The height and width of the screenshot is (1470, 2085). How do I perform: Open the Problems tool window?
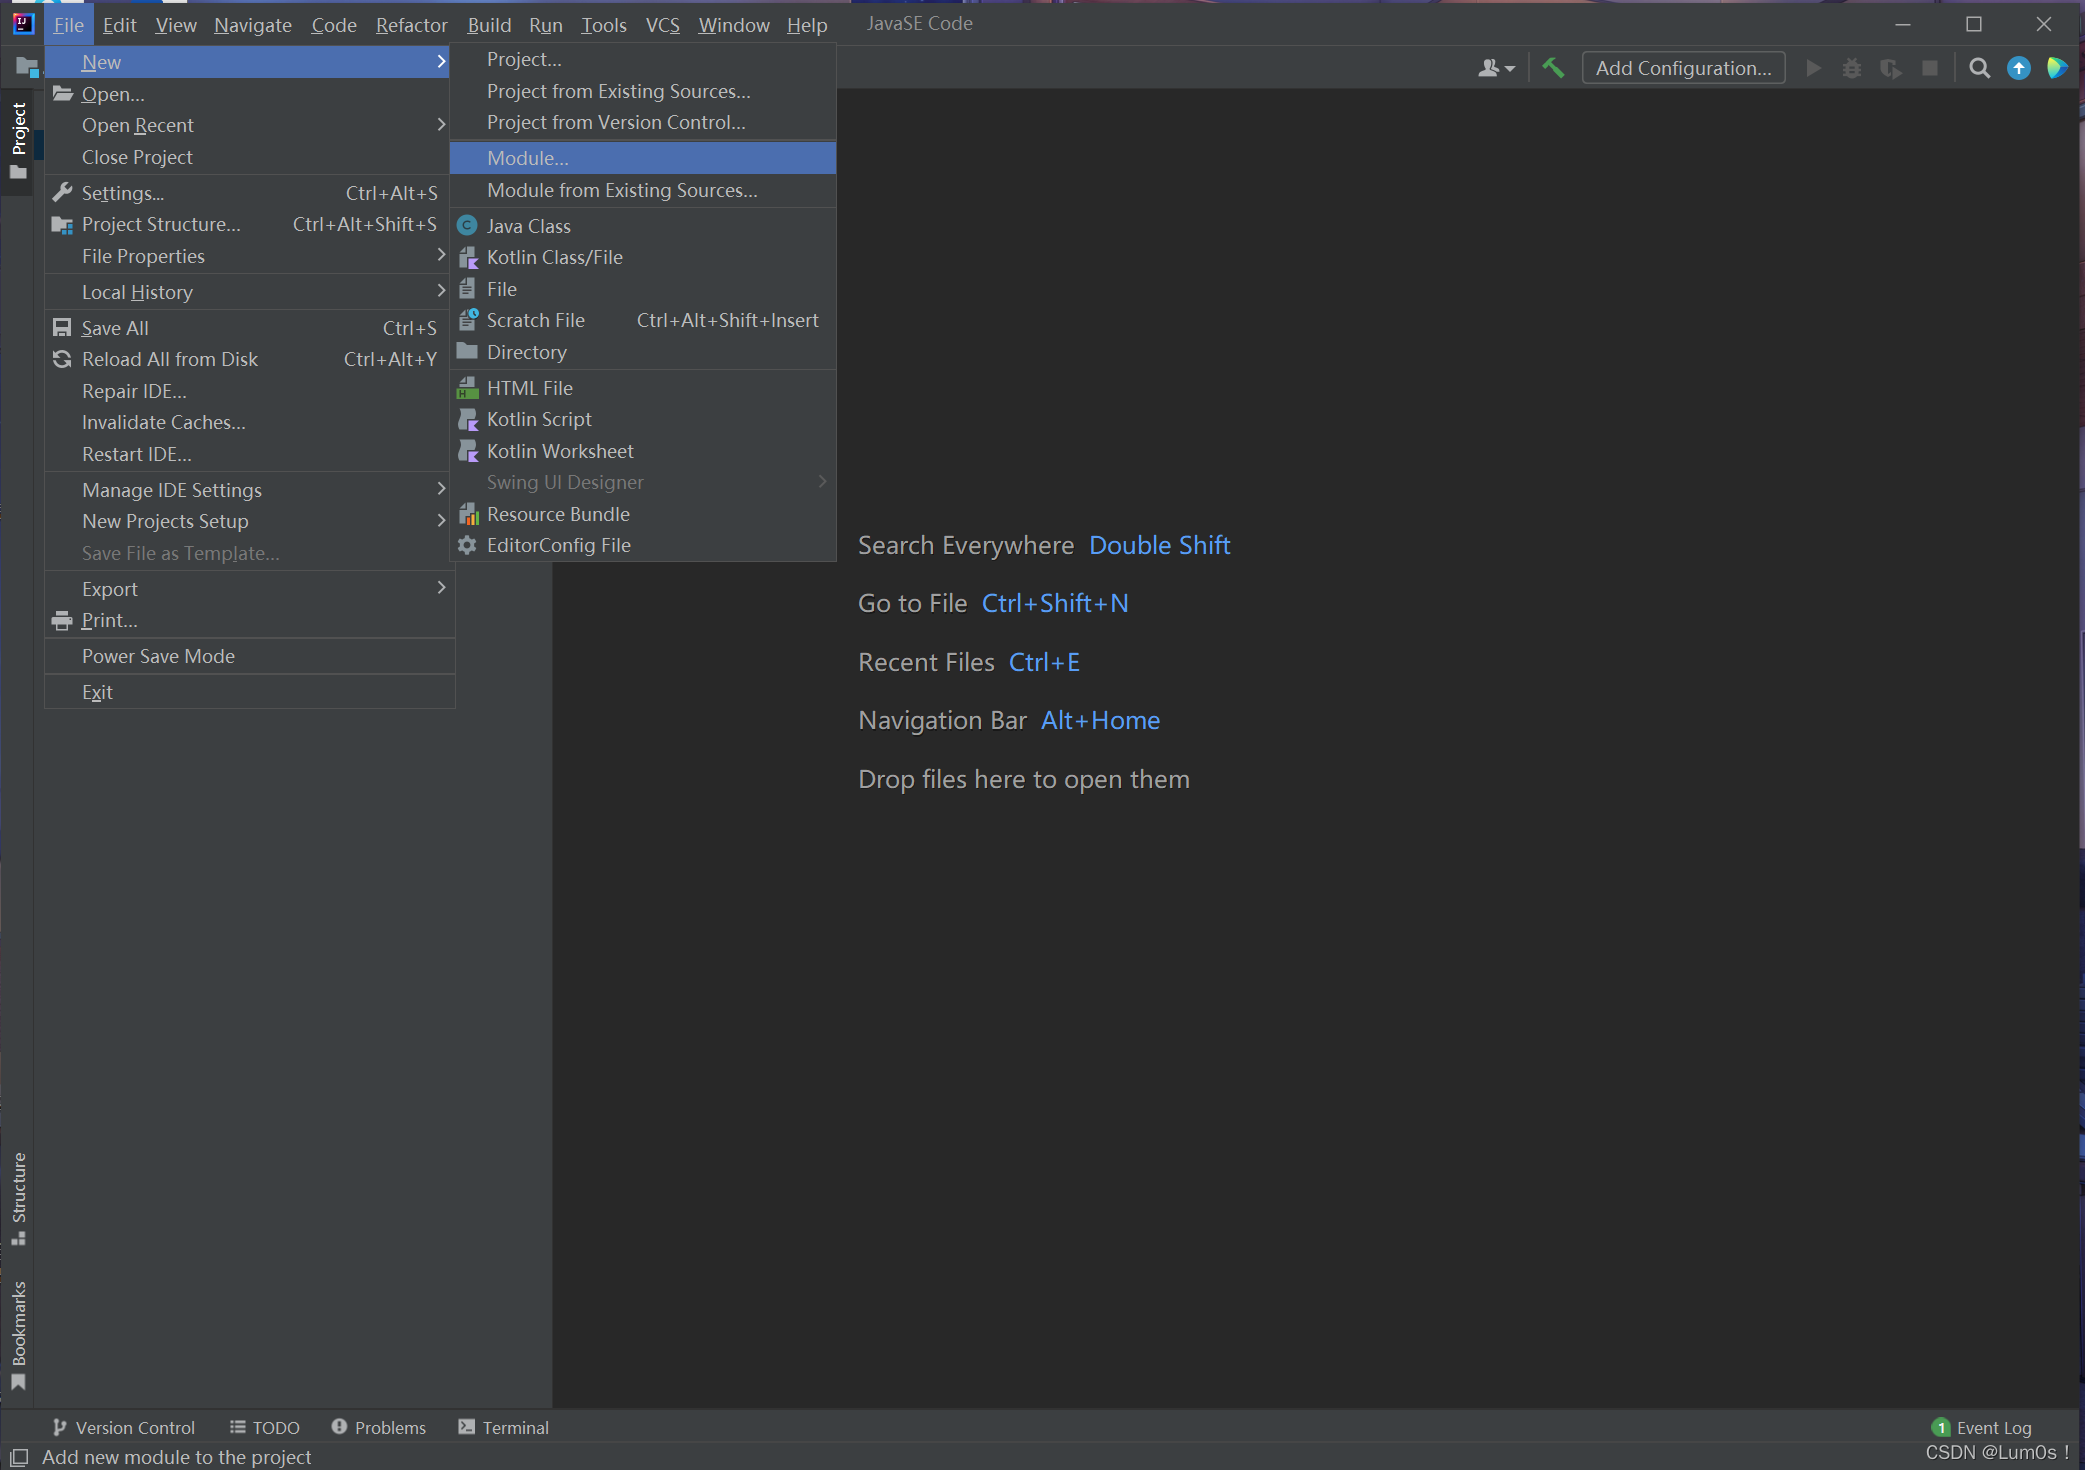tap(379, 1427)
